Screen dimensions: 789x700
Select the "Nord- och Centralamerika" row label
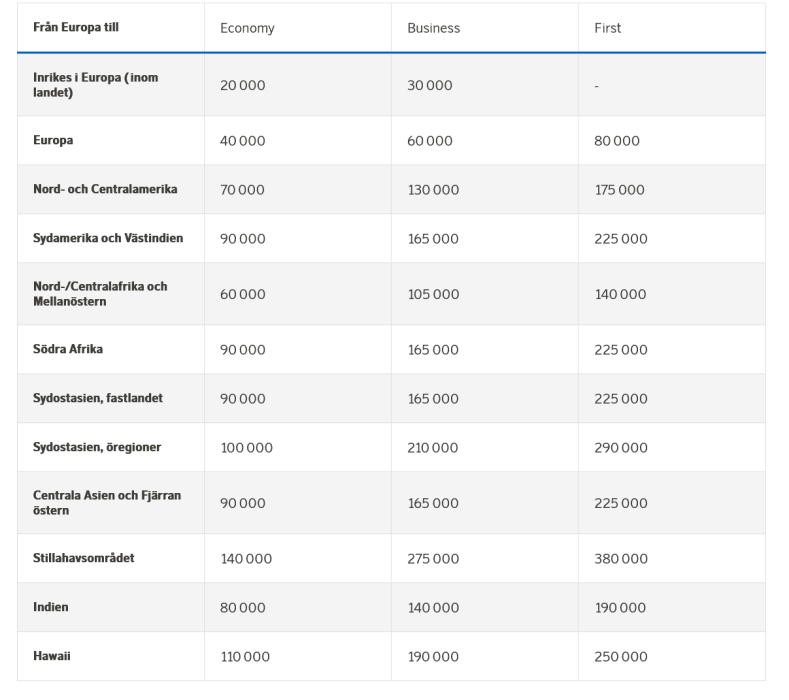click(x=105, y=190)
